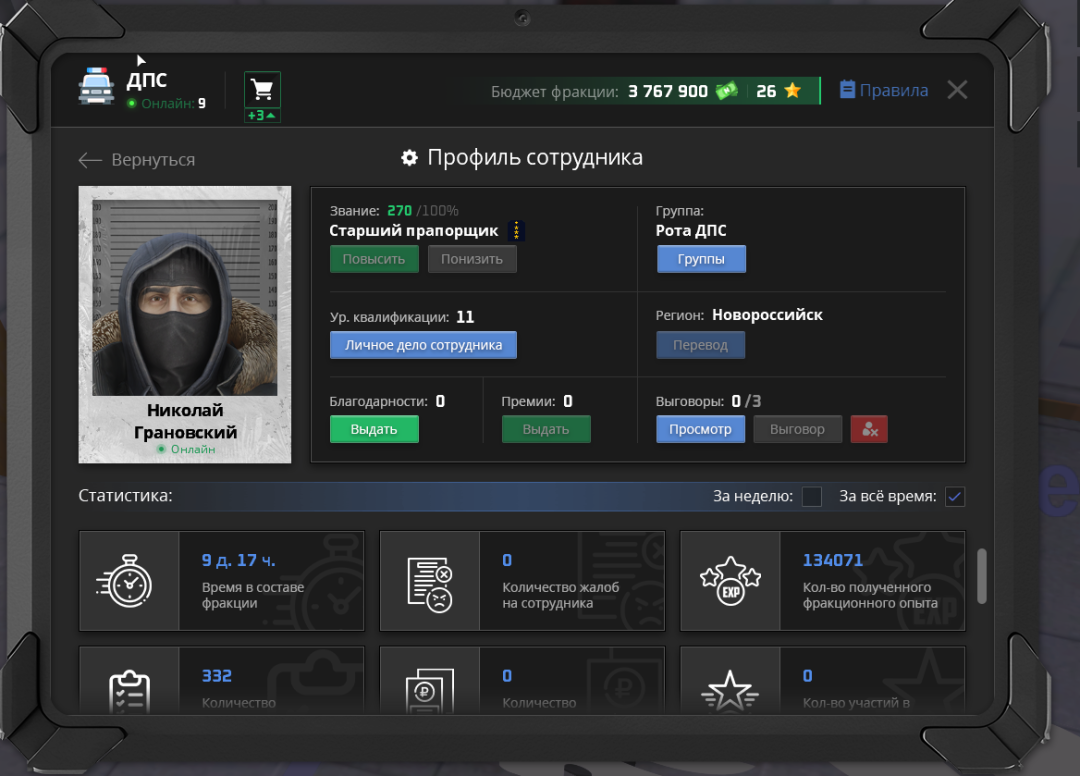Image resolution: width=1080 pixels, height=776 pixels.
Task: Click the gold star rating icon
Action: [793, 91]
